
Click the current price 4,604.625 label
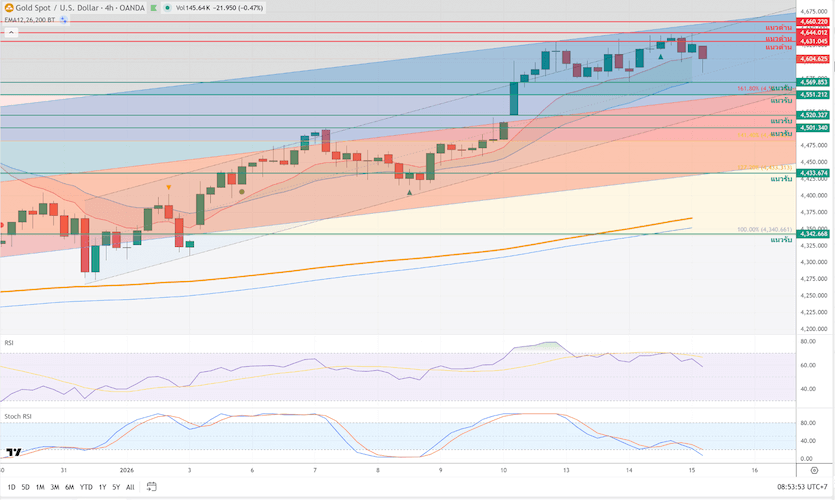point(813,59)
